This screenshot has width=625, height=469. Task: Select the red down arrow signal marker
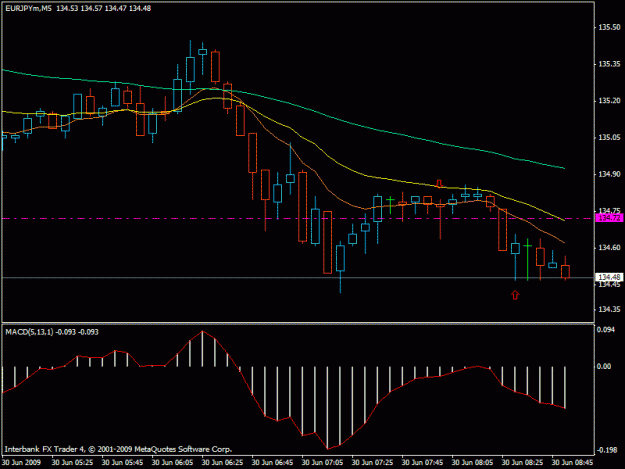[440, 183]
